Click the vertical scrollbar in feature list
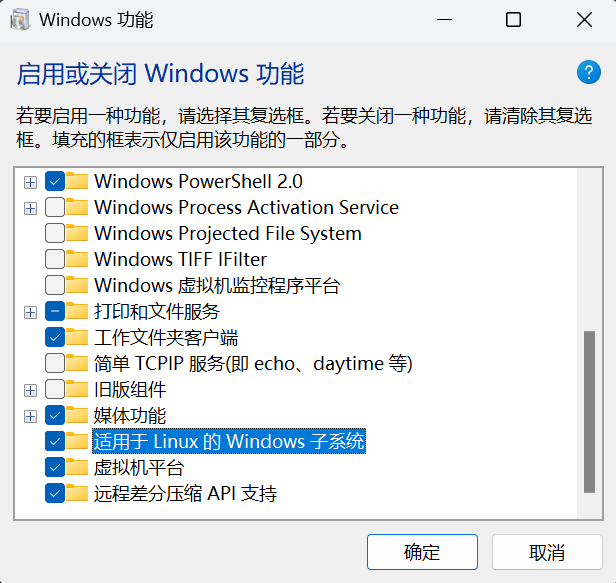Image resolution: width=616 pixels, height=583 pixels. 589,410
